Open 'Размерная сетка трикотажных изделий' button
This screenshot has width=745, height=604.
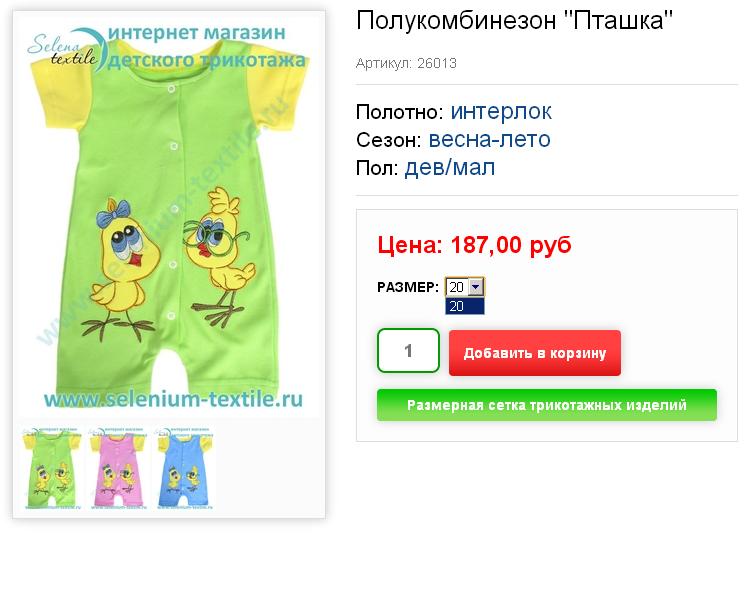[x=546, y=405]
